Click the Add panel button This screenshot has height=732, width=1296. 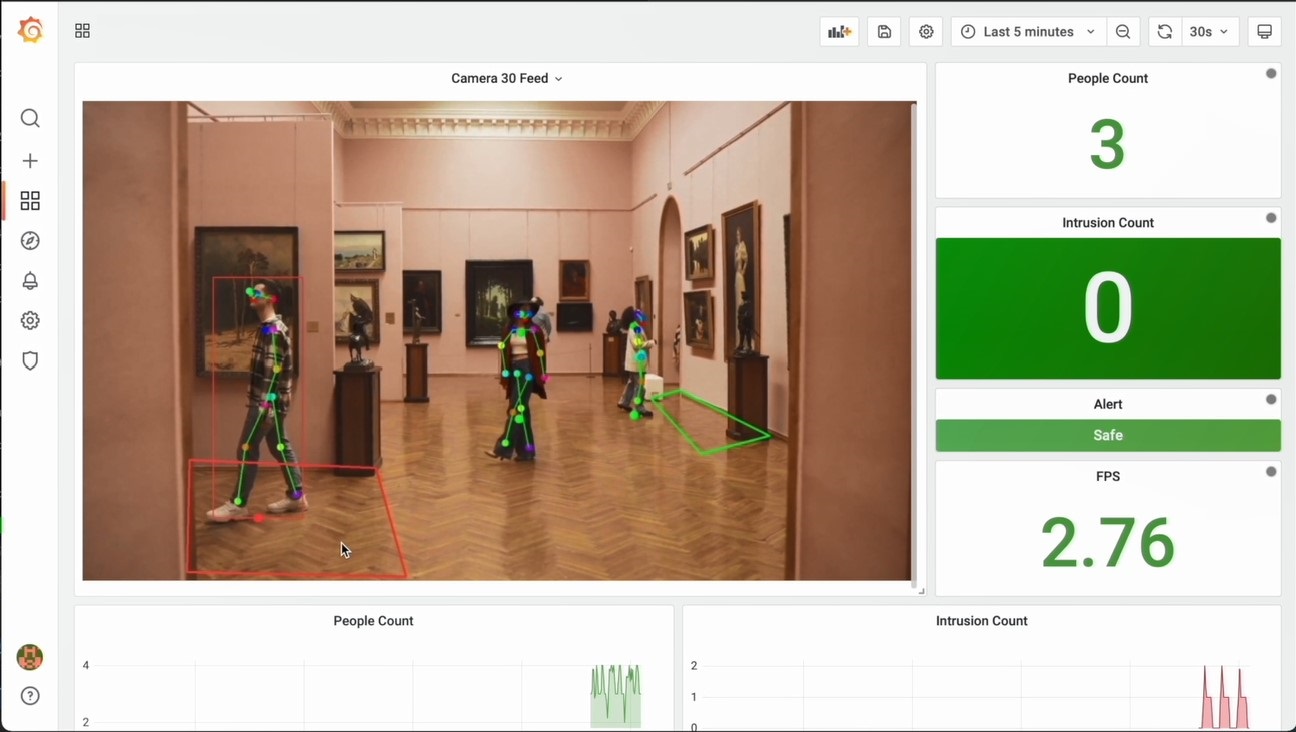[840, 32]
